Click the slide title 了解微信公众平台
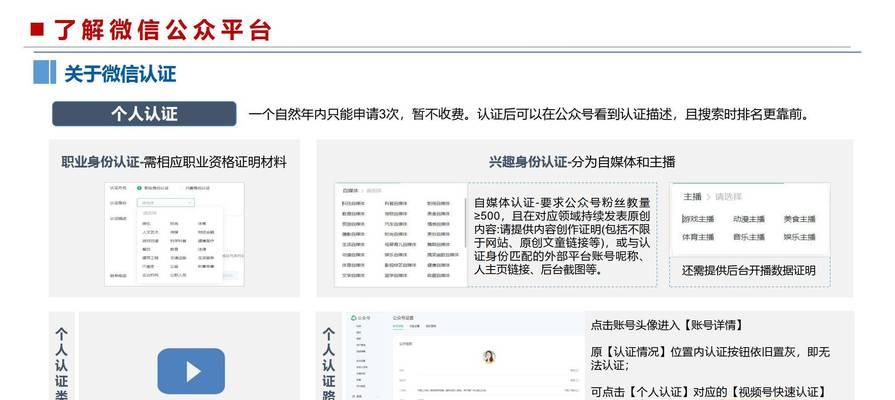Viewport: 895px width, 400px height. [163, 30]
